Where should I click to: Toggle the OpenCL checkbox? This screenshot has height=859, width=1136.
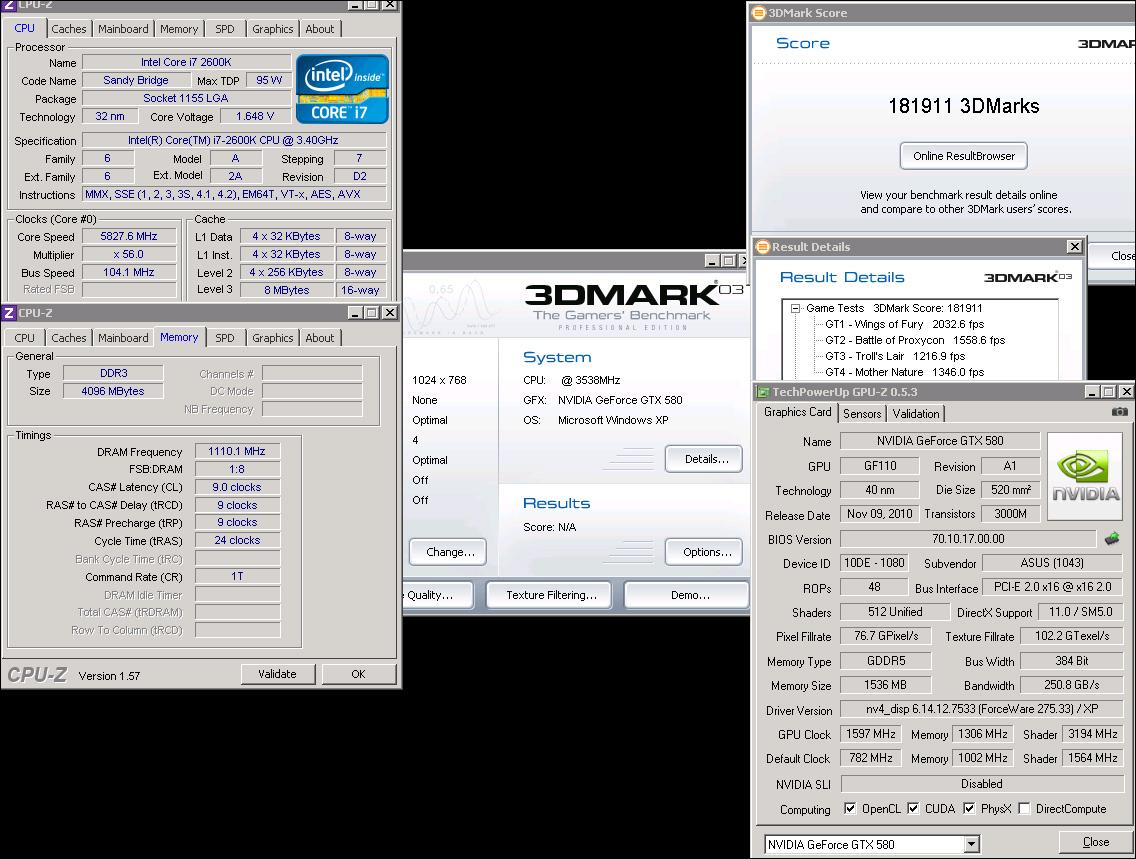850,808
